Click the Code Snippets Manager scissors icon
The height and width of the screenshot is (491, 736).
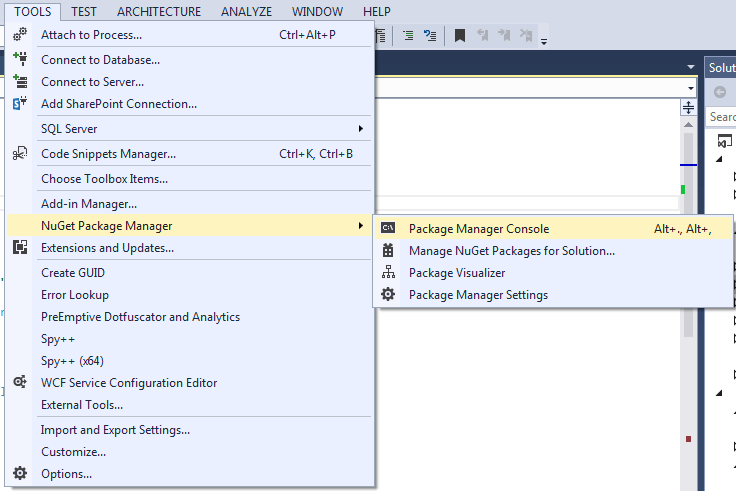[20, 153]
